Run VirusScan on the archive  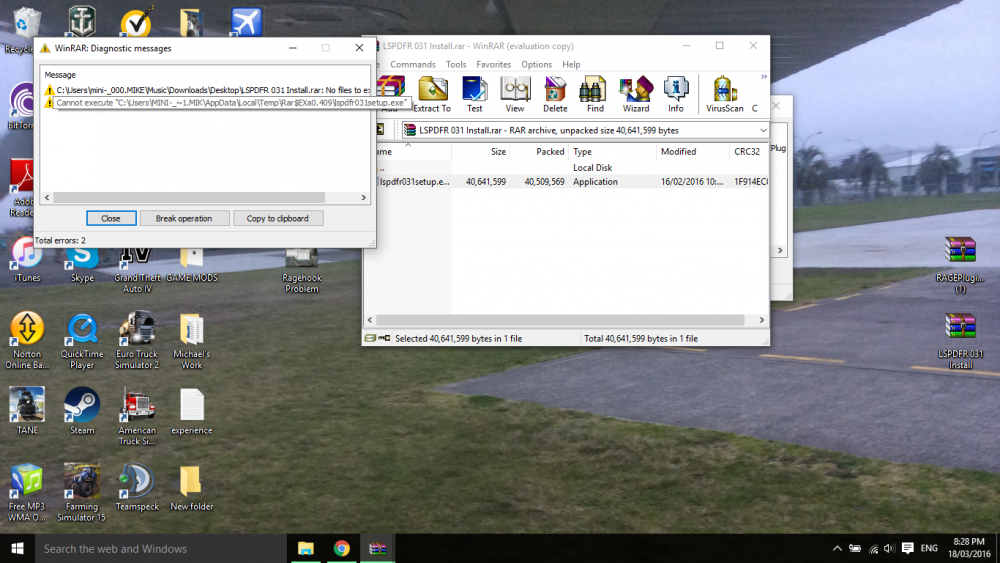coord(724,94)
